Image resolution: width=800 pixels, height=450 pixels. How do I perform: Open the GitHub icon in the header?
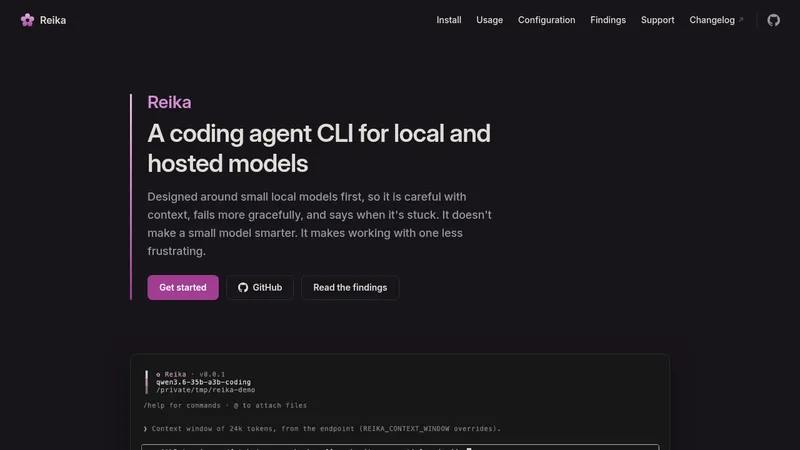click(773, 20)
